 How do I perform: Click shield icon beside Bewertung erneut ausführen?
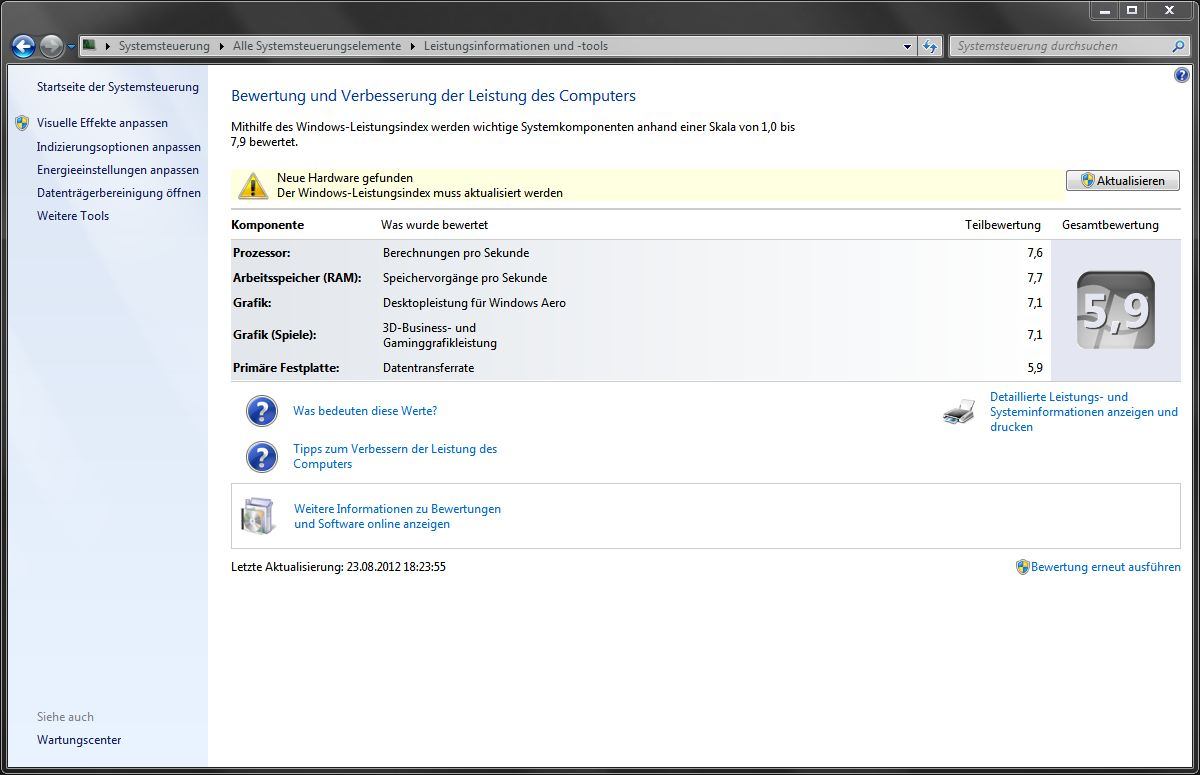(x=1022, y=567)
